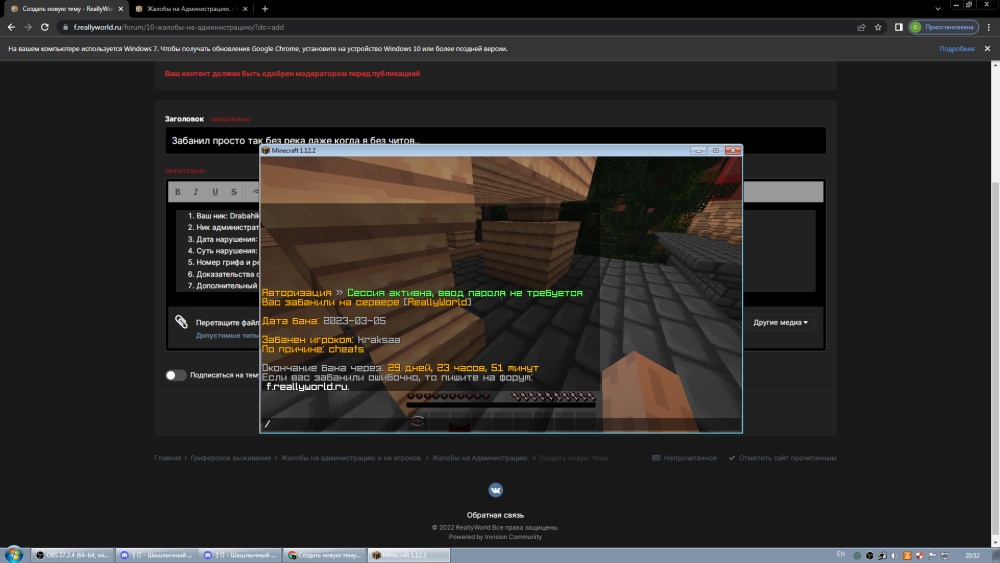1000x563 pixels.
Task: Toggle the 'Подписаться на тему' switch
Action: pyautogui.click(x=175, y=375)
